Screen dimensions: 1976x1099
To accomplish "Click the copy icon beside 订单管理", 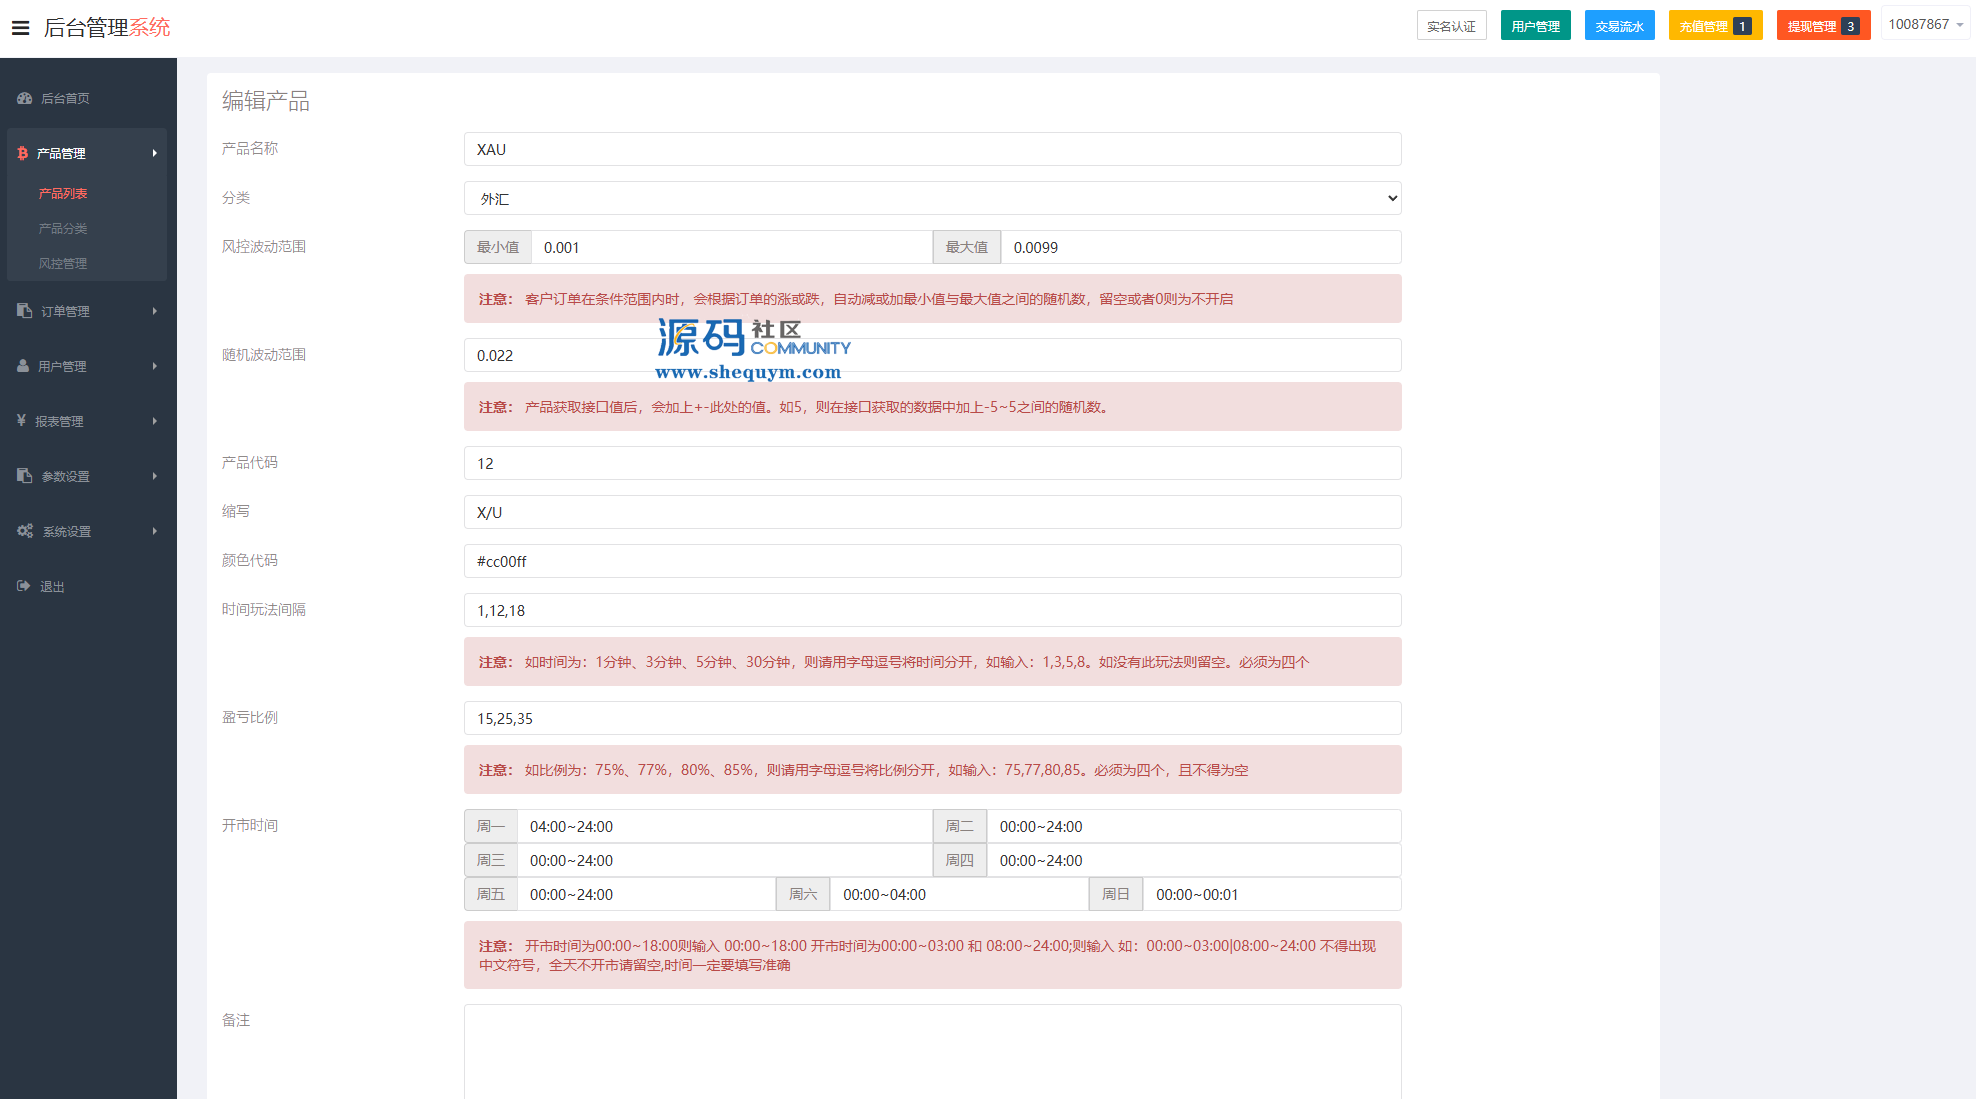I will tap(25, 311).
